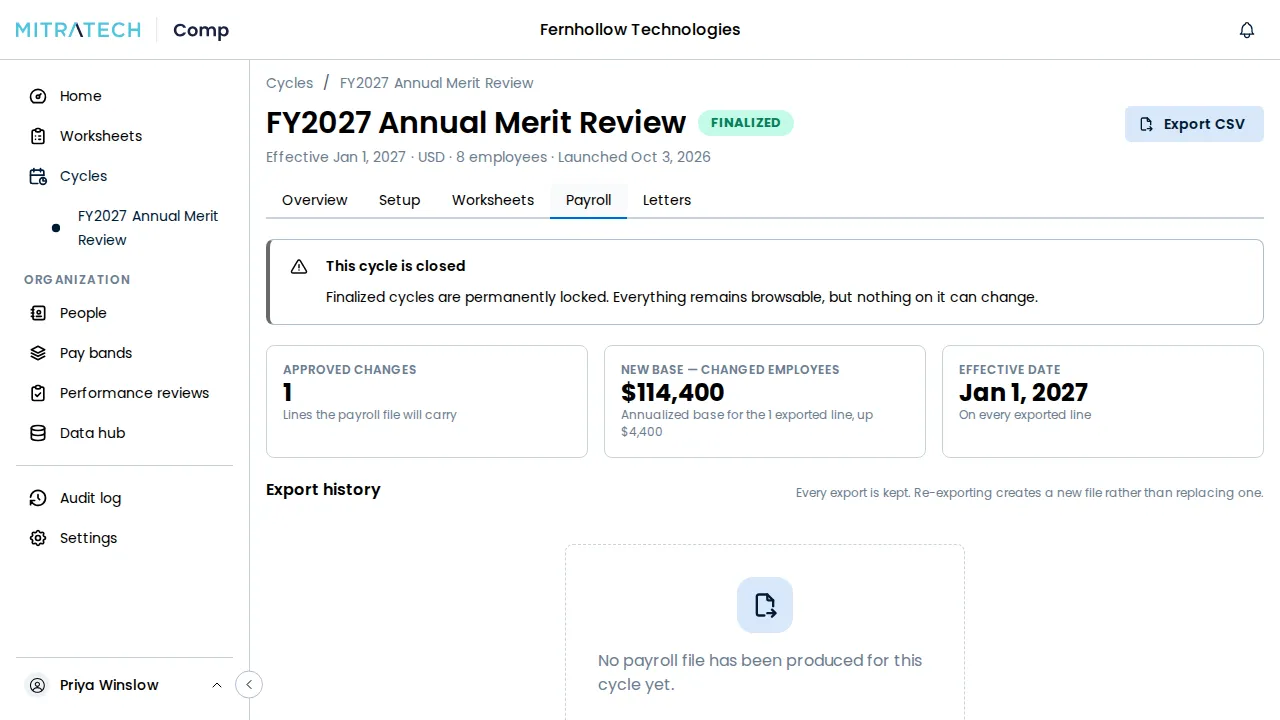Click the Audit log history icon
This screenshot has height=720, width=1280.
point(38,498)
